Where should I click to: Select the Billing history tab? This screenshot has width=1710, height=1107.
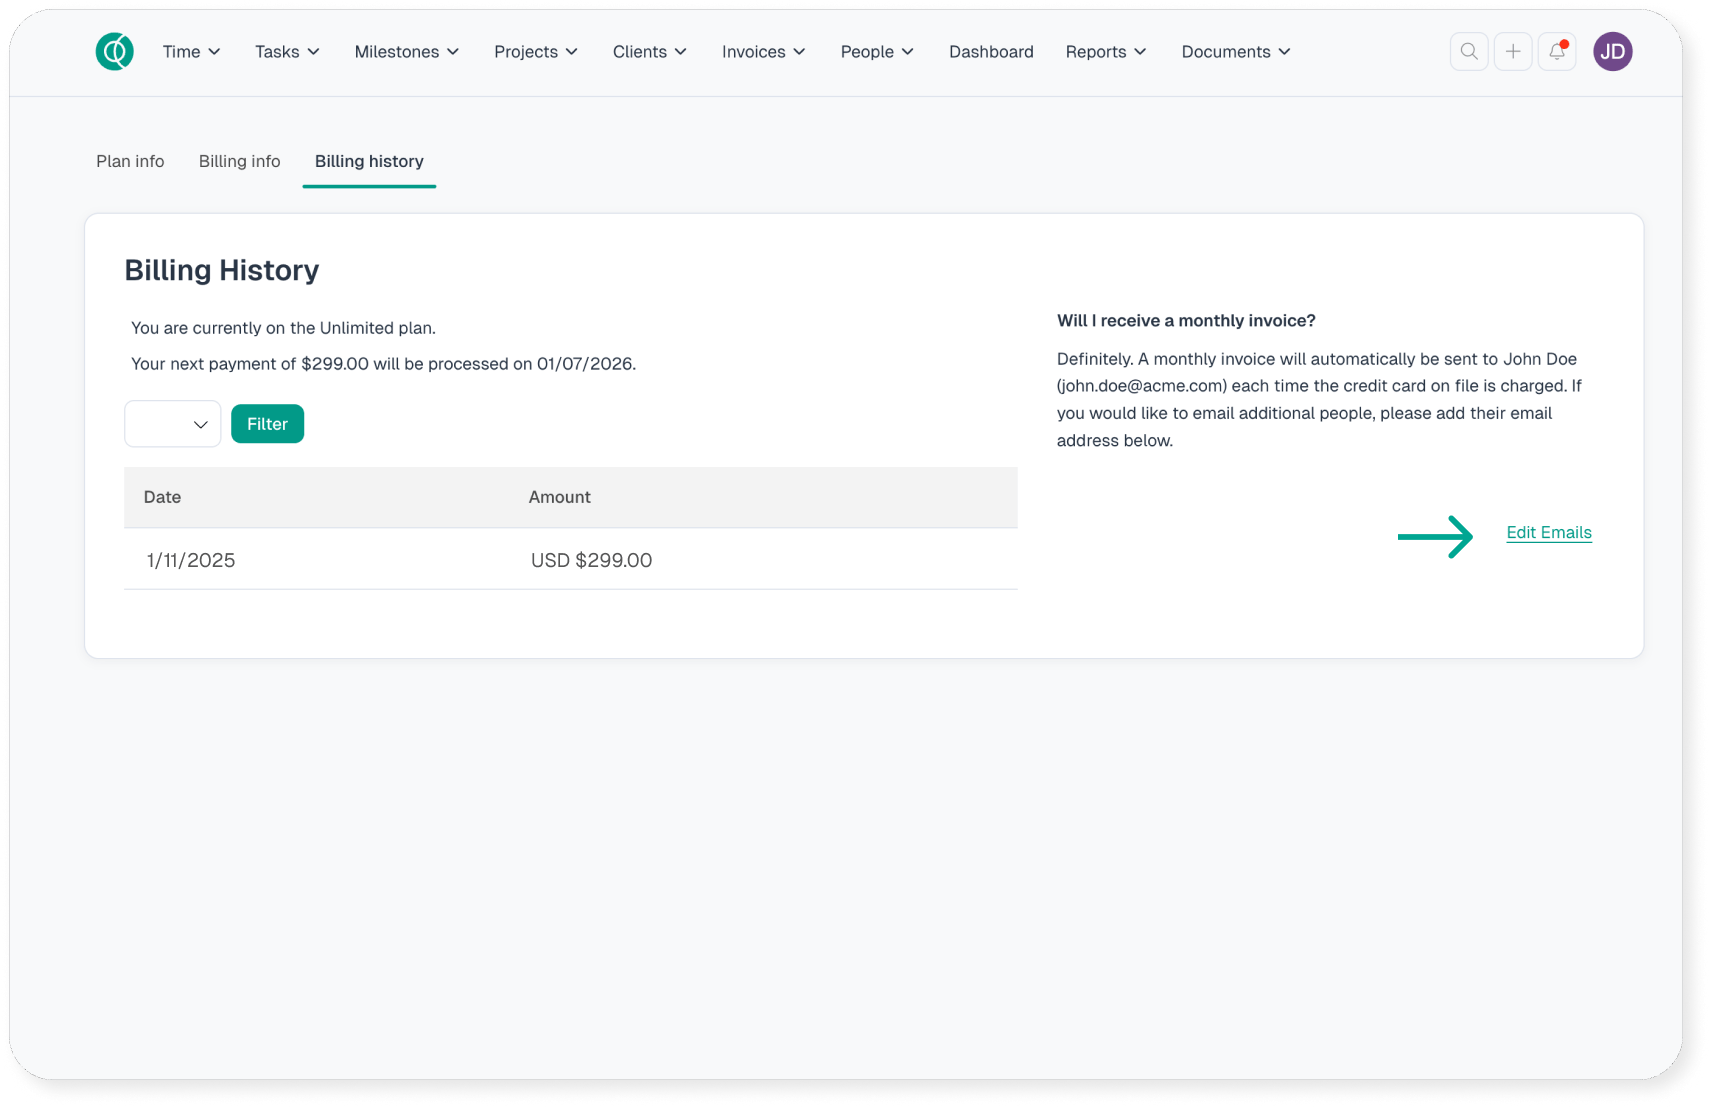pyautogui.click(x=369, y=162)
